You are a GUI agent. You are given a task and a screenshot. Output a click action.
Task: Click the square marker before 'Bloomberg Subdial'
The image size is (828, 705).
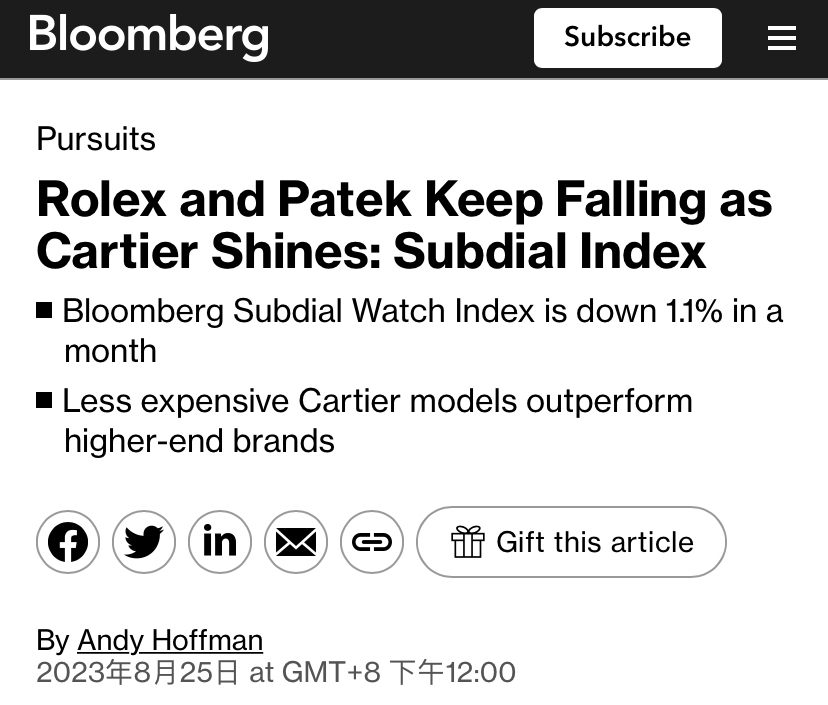click(44, 310)
